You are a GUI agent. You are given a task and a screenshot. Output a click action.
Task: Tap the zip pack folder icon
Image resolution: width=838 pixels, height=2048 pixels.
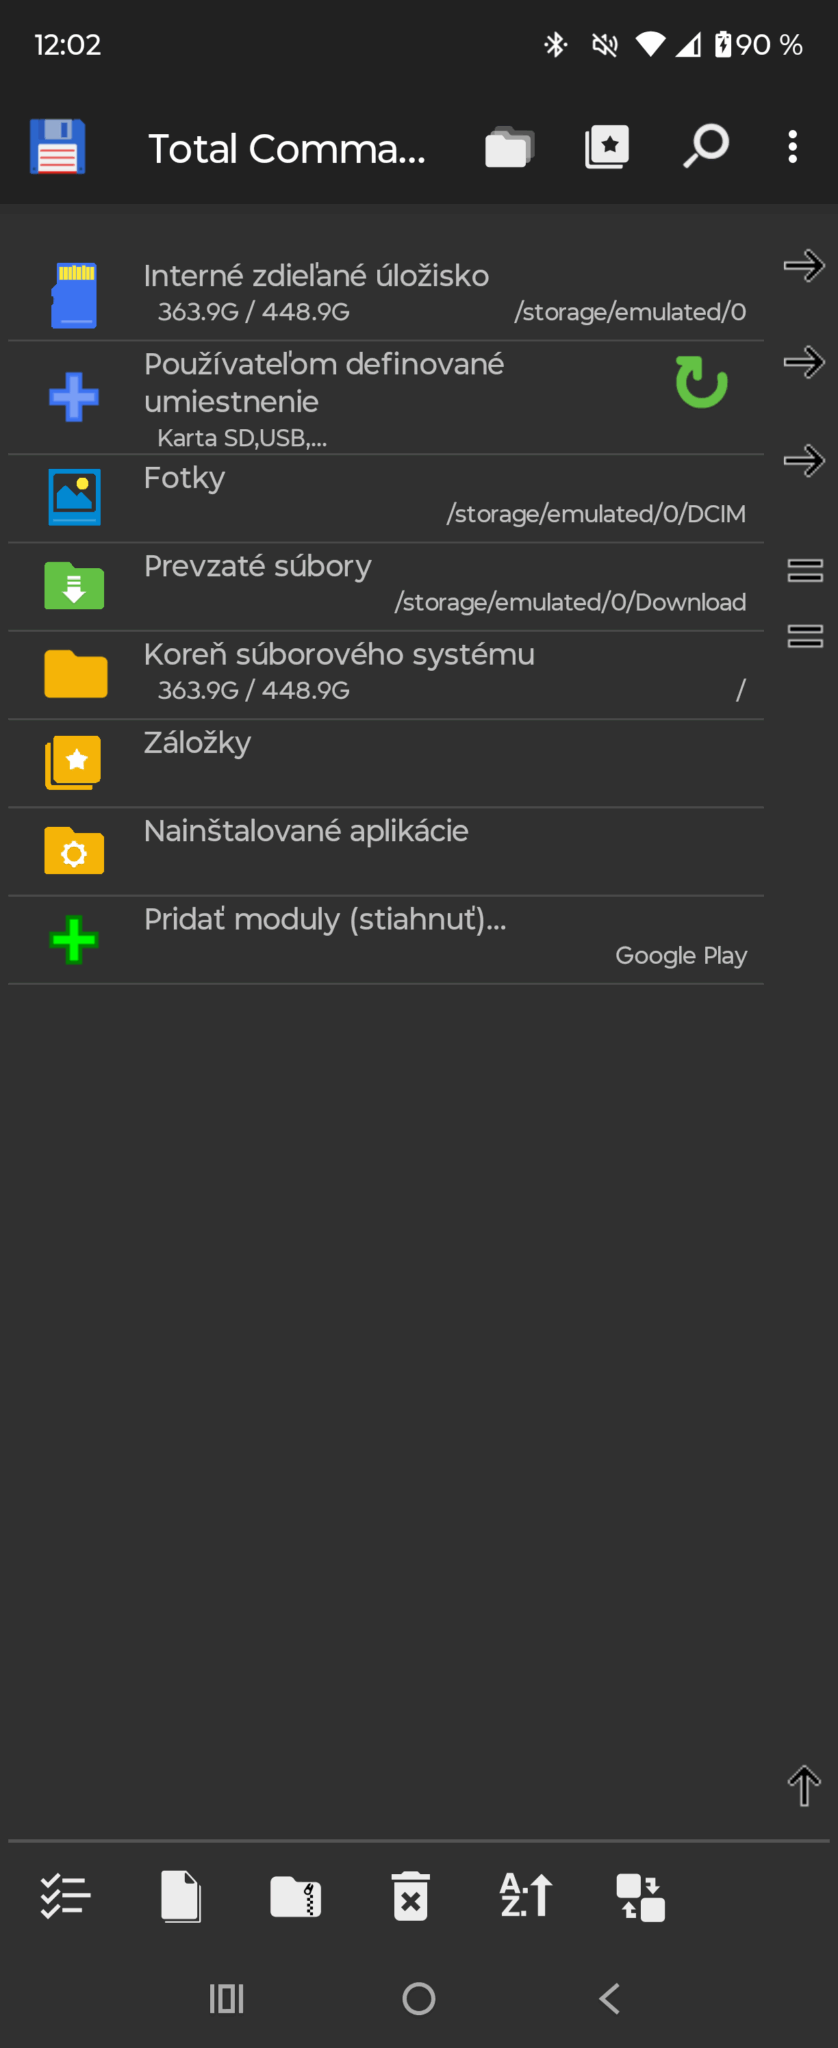tap(296, 1896)
